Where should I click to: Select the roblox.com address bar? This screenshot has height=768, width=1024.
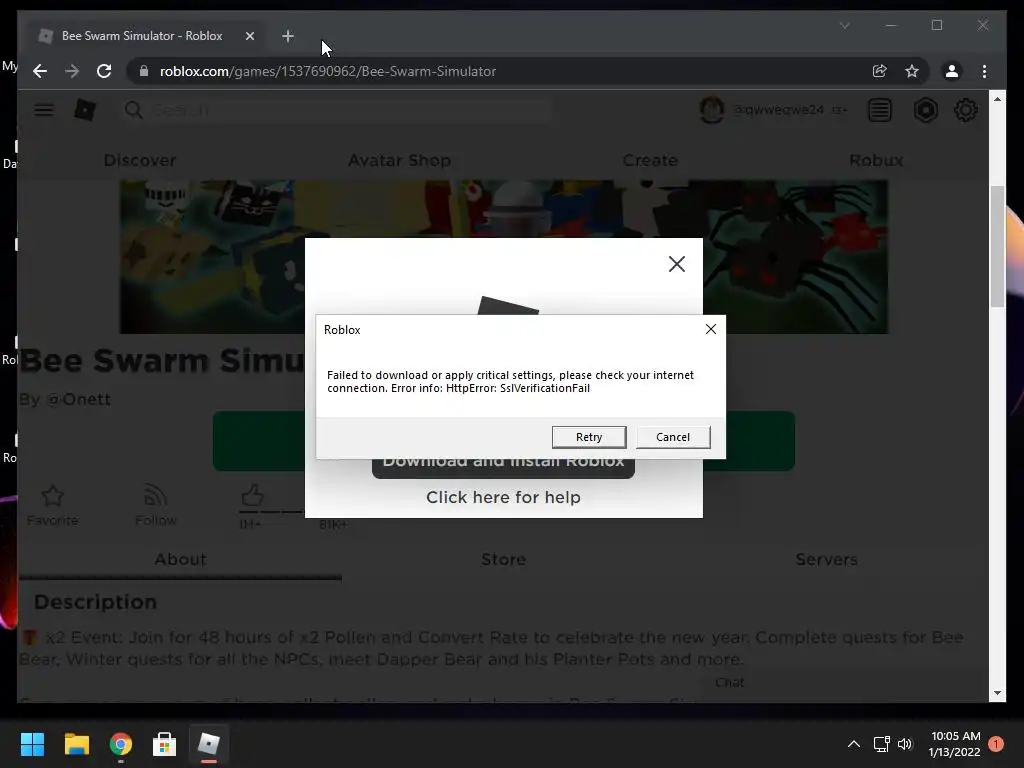coord(503,71)
